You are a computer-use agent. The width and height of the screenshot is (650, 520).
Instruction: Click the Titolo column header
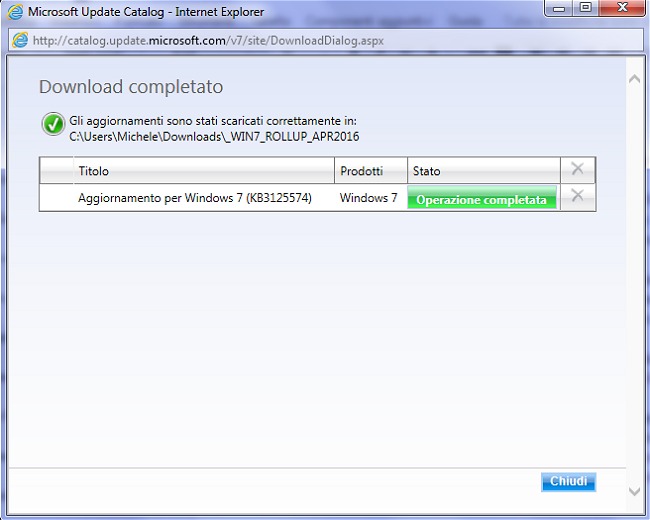coord(204,170)
